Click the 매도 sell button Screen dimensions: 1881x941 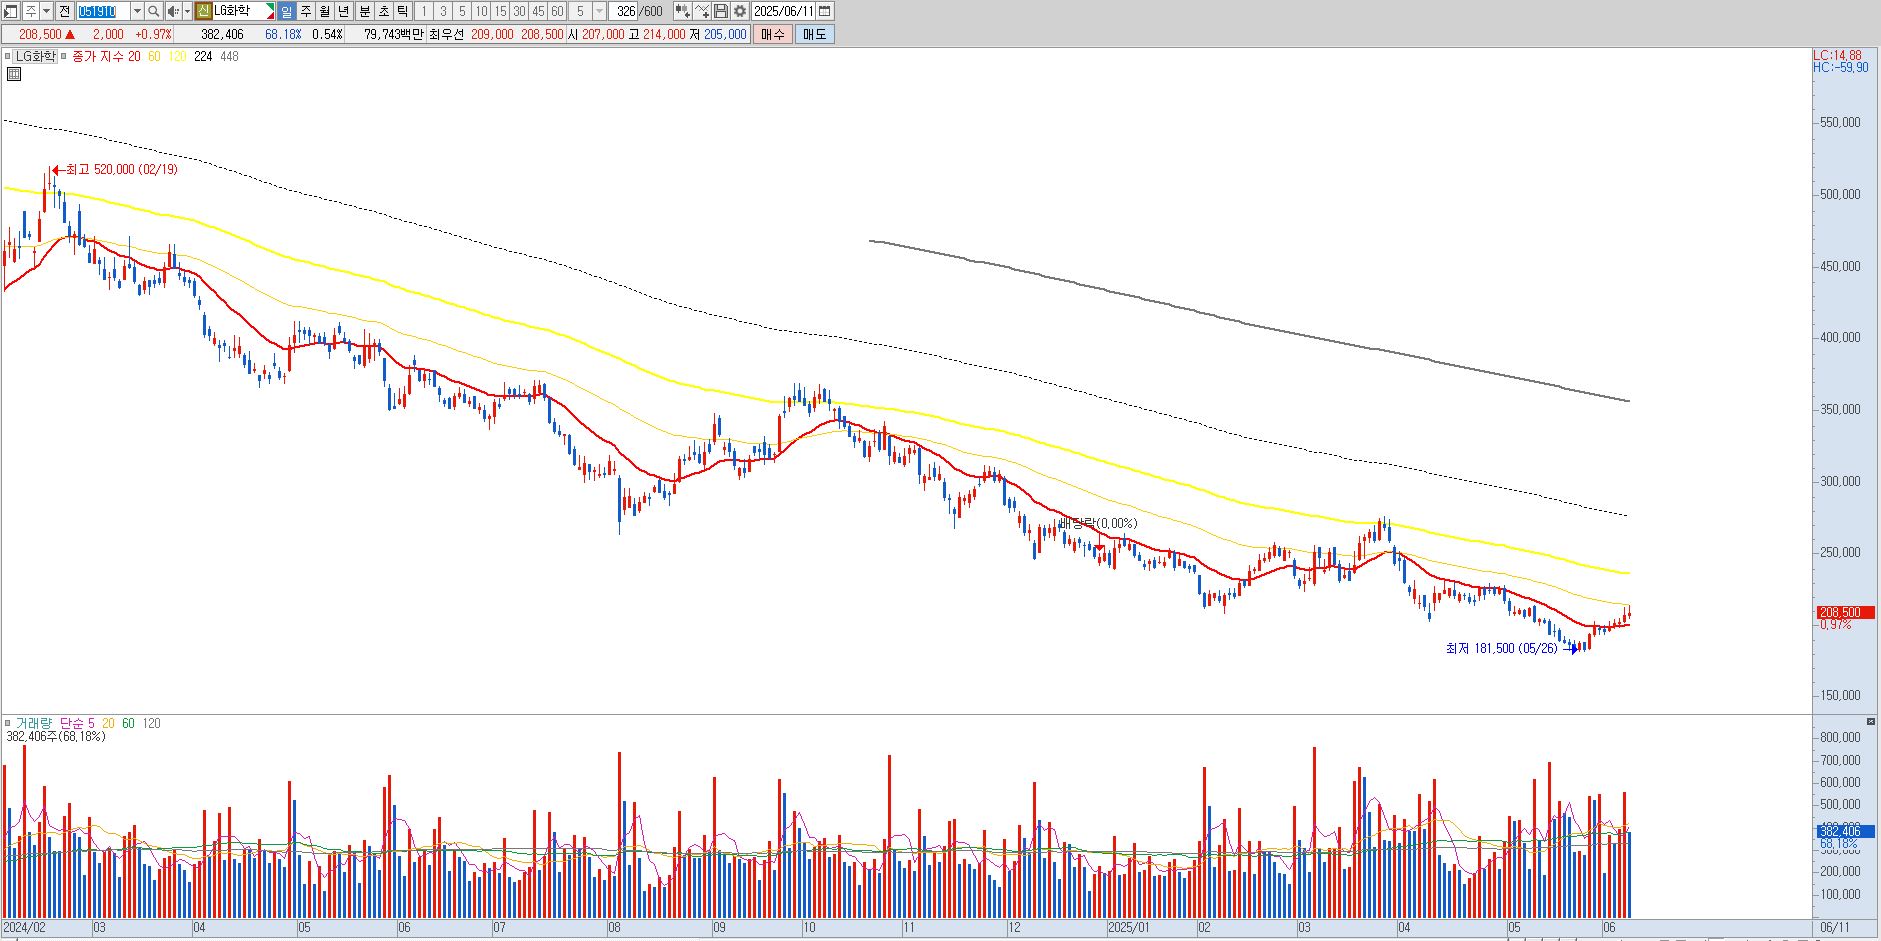(x=814, y=34)
